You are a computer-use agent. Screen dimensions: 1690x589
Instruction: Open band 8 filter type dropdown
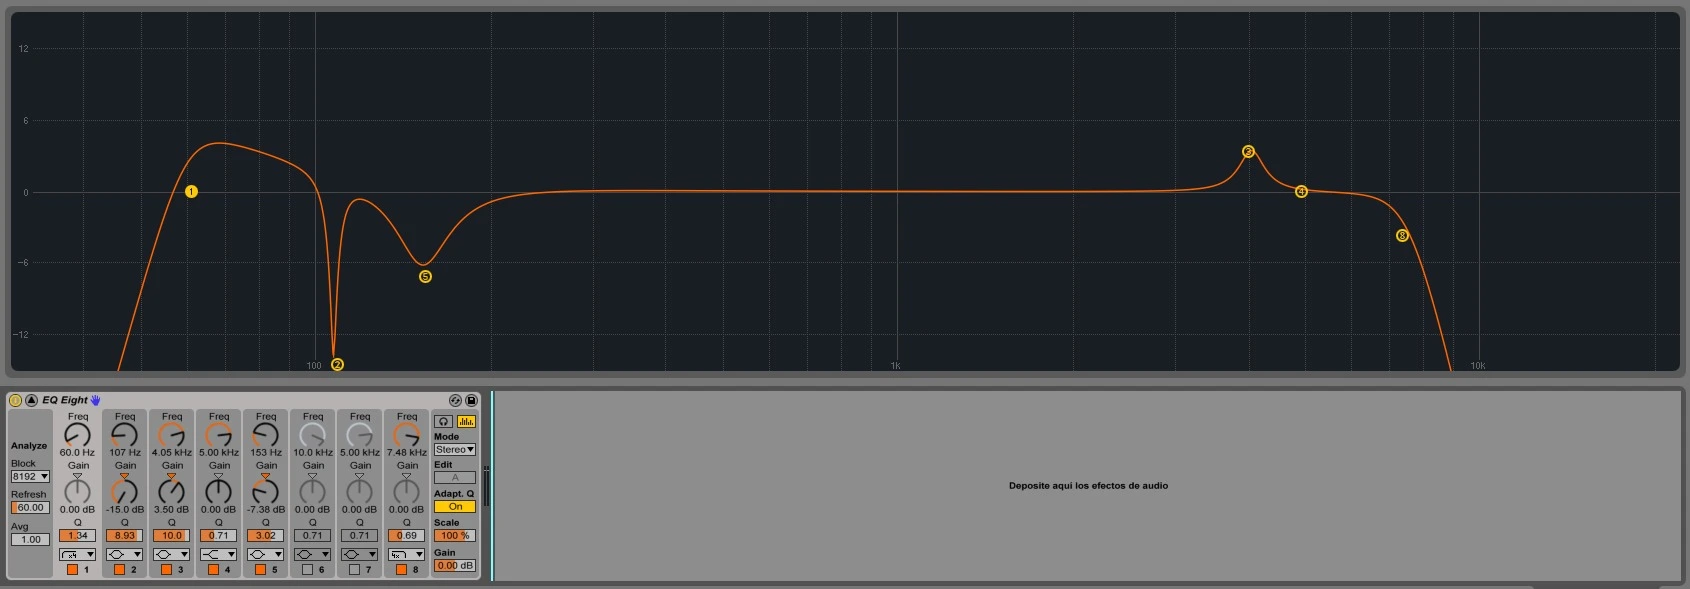coord(406,554)
